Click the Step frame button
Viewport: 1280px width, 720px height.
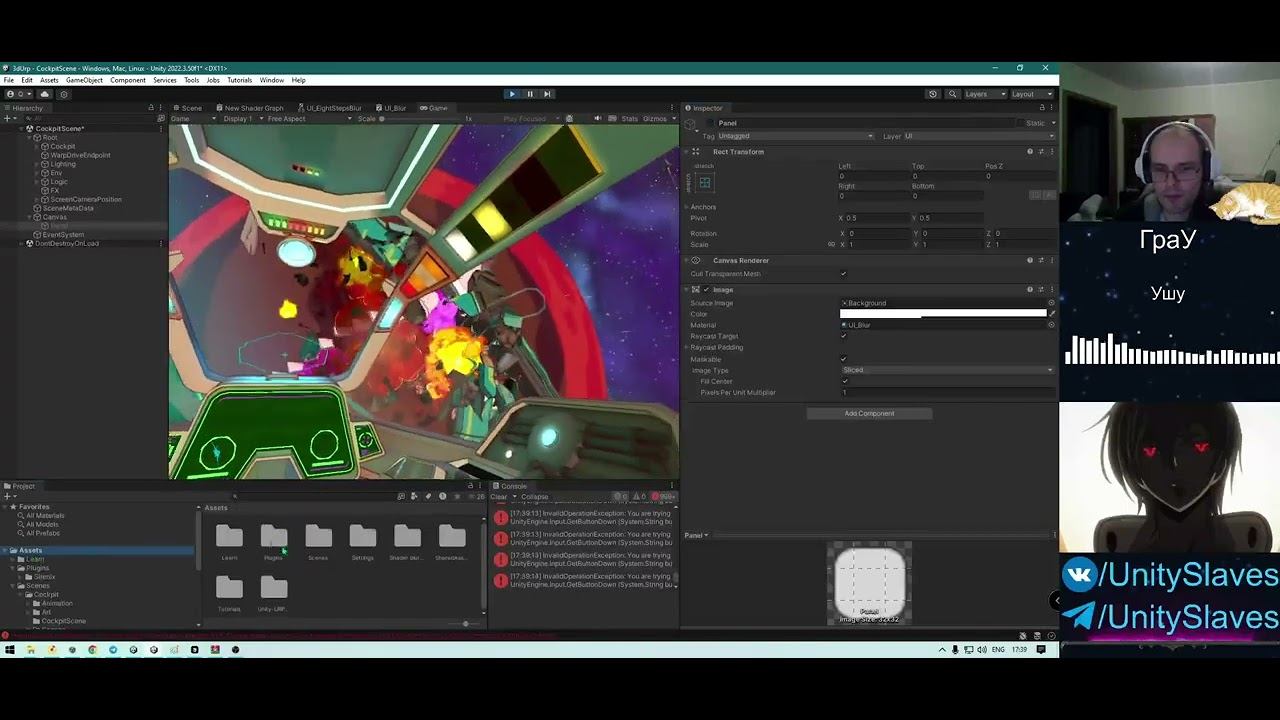[x=547, y=94]
